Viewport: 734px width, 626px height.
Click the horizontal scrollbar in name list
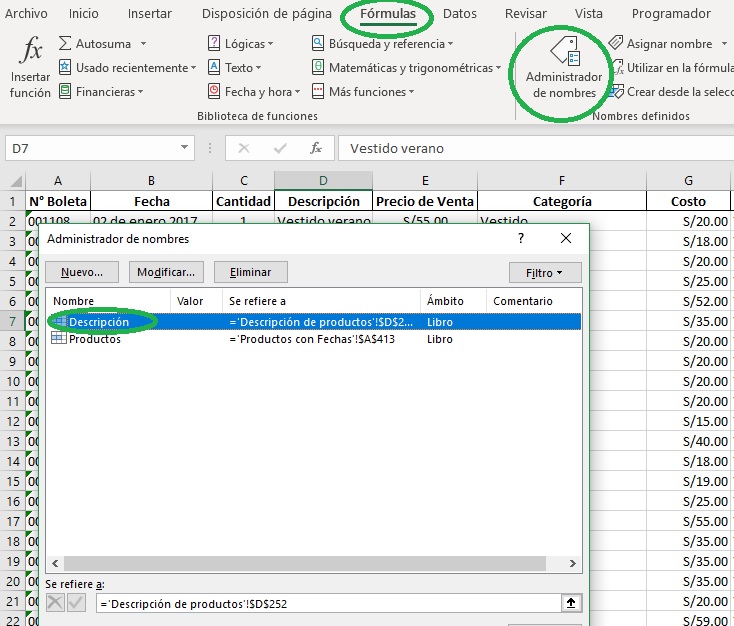click(x=300, y=564)
